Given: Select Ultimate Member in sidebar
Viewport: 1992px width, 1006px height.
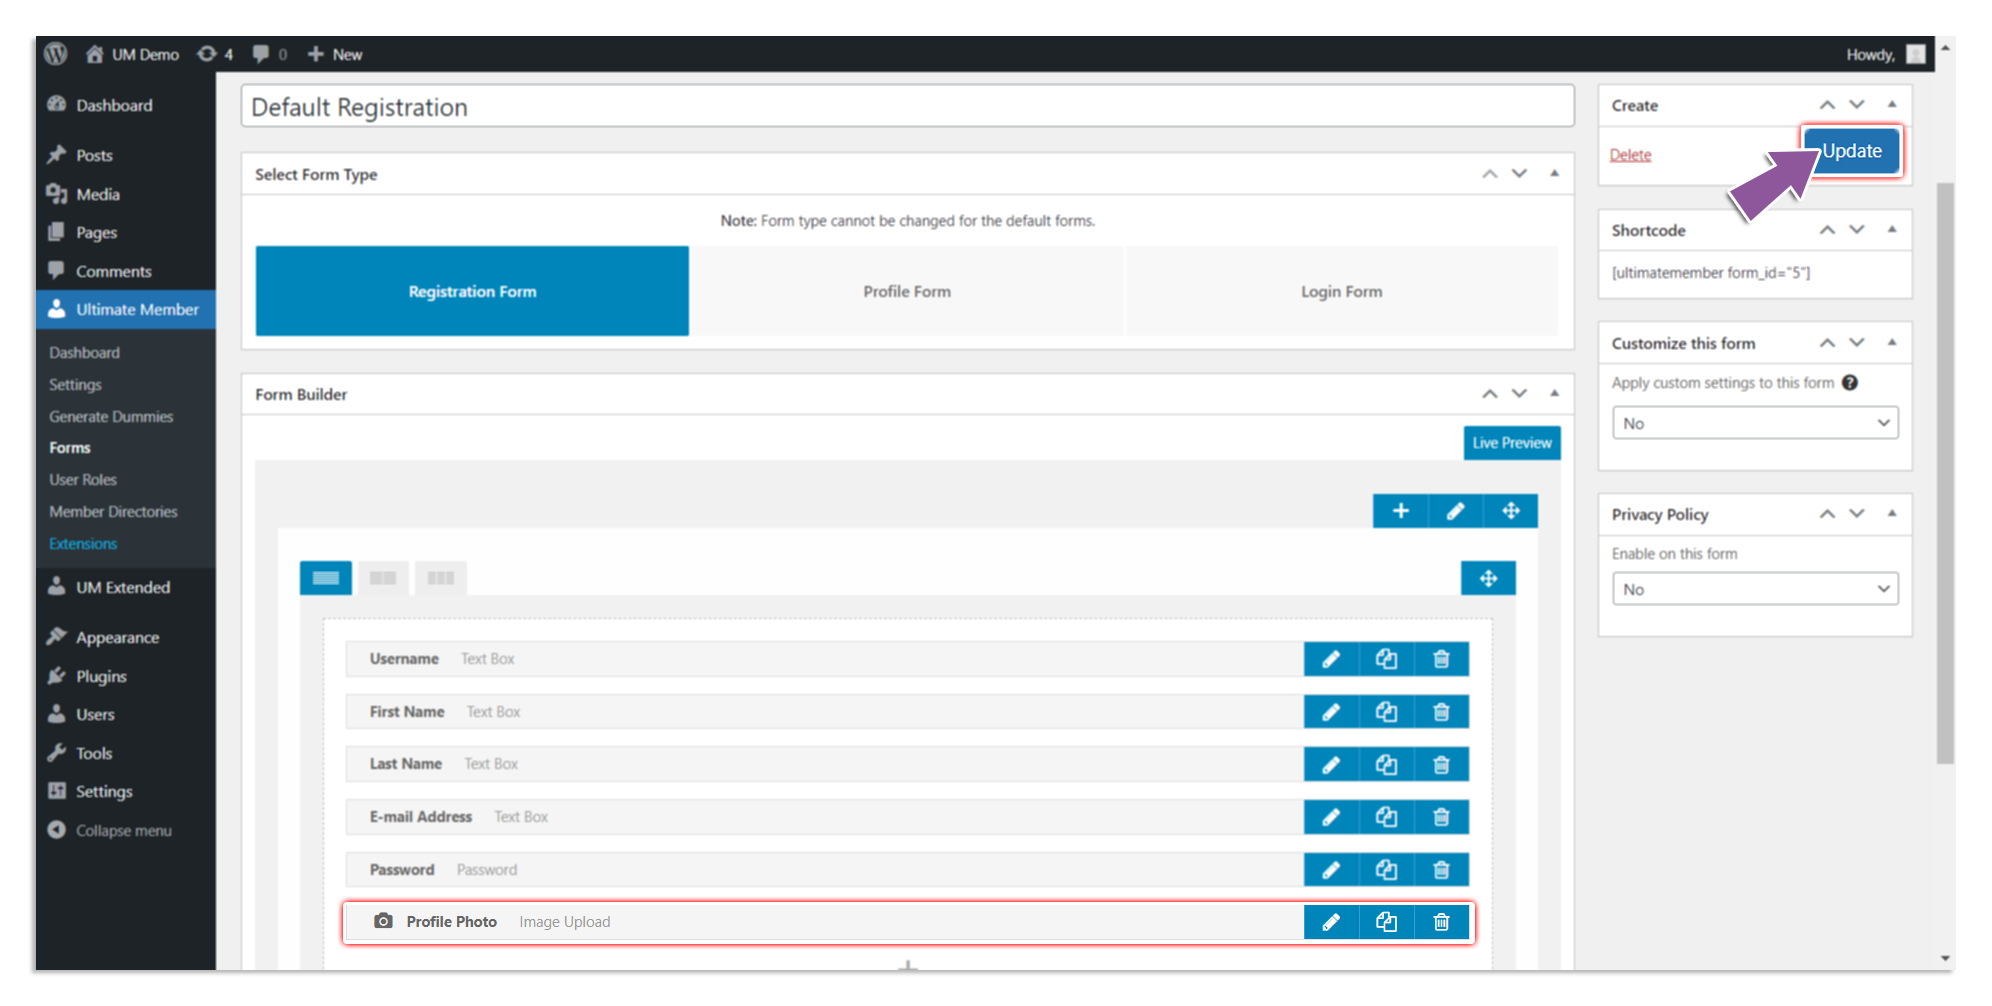Looking at the screenshot, I should coord(126,309).
